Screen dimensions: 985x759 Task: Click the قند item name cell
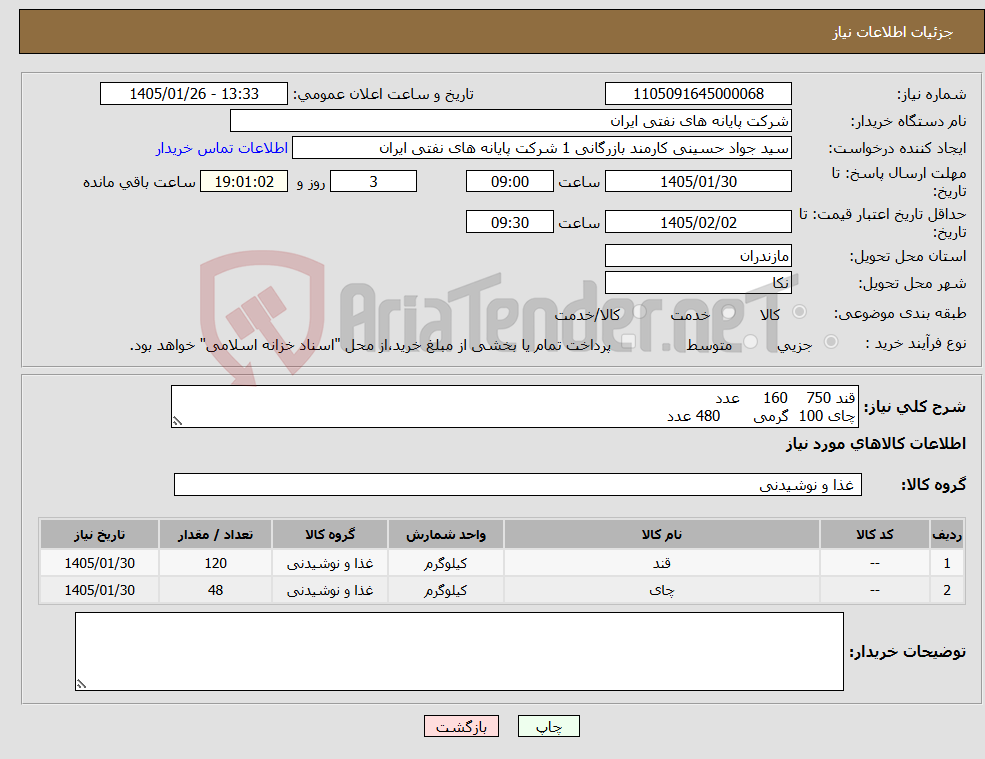tap(661, 563)
